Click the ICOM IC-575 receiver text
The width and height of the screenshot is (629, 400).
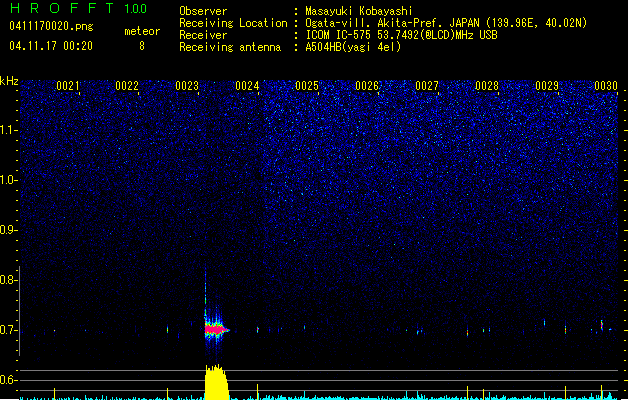tap(402, 35)
